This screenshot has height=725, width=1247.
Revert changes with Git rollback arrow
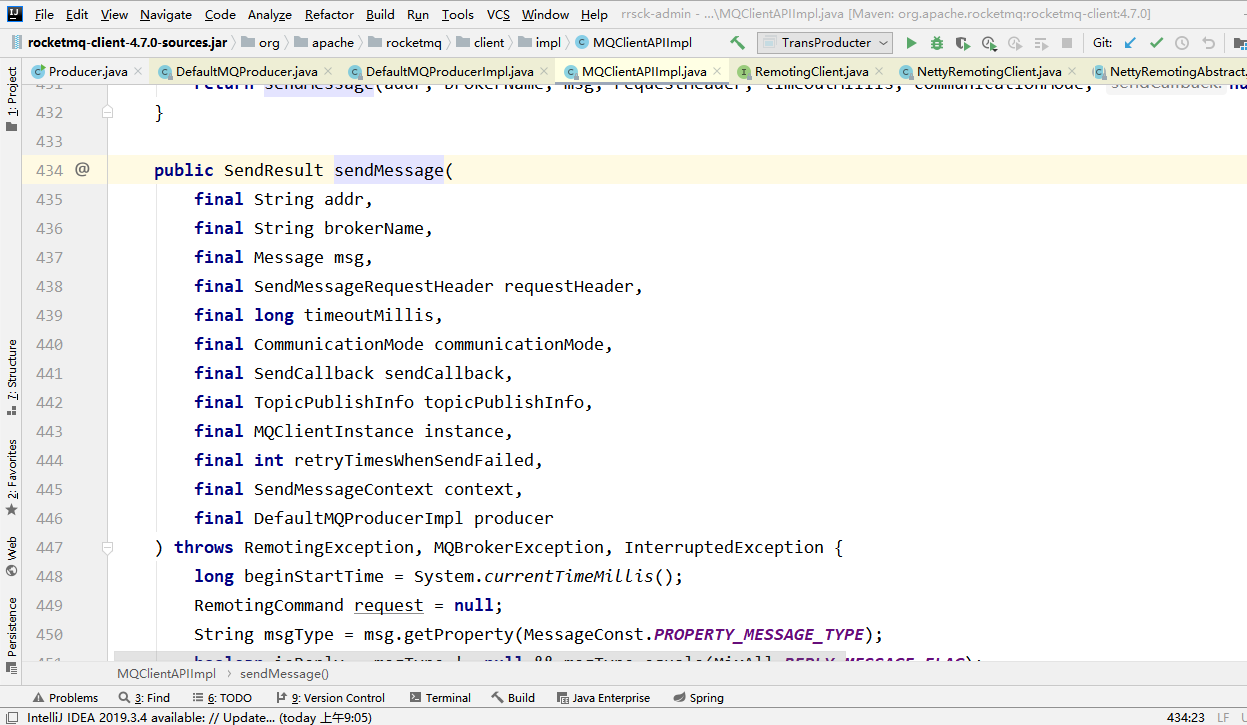point(1208,43)
